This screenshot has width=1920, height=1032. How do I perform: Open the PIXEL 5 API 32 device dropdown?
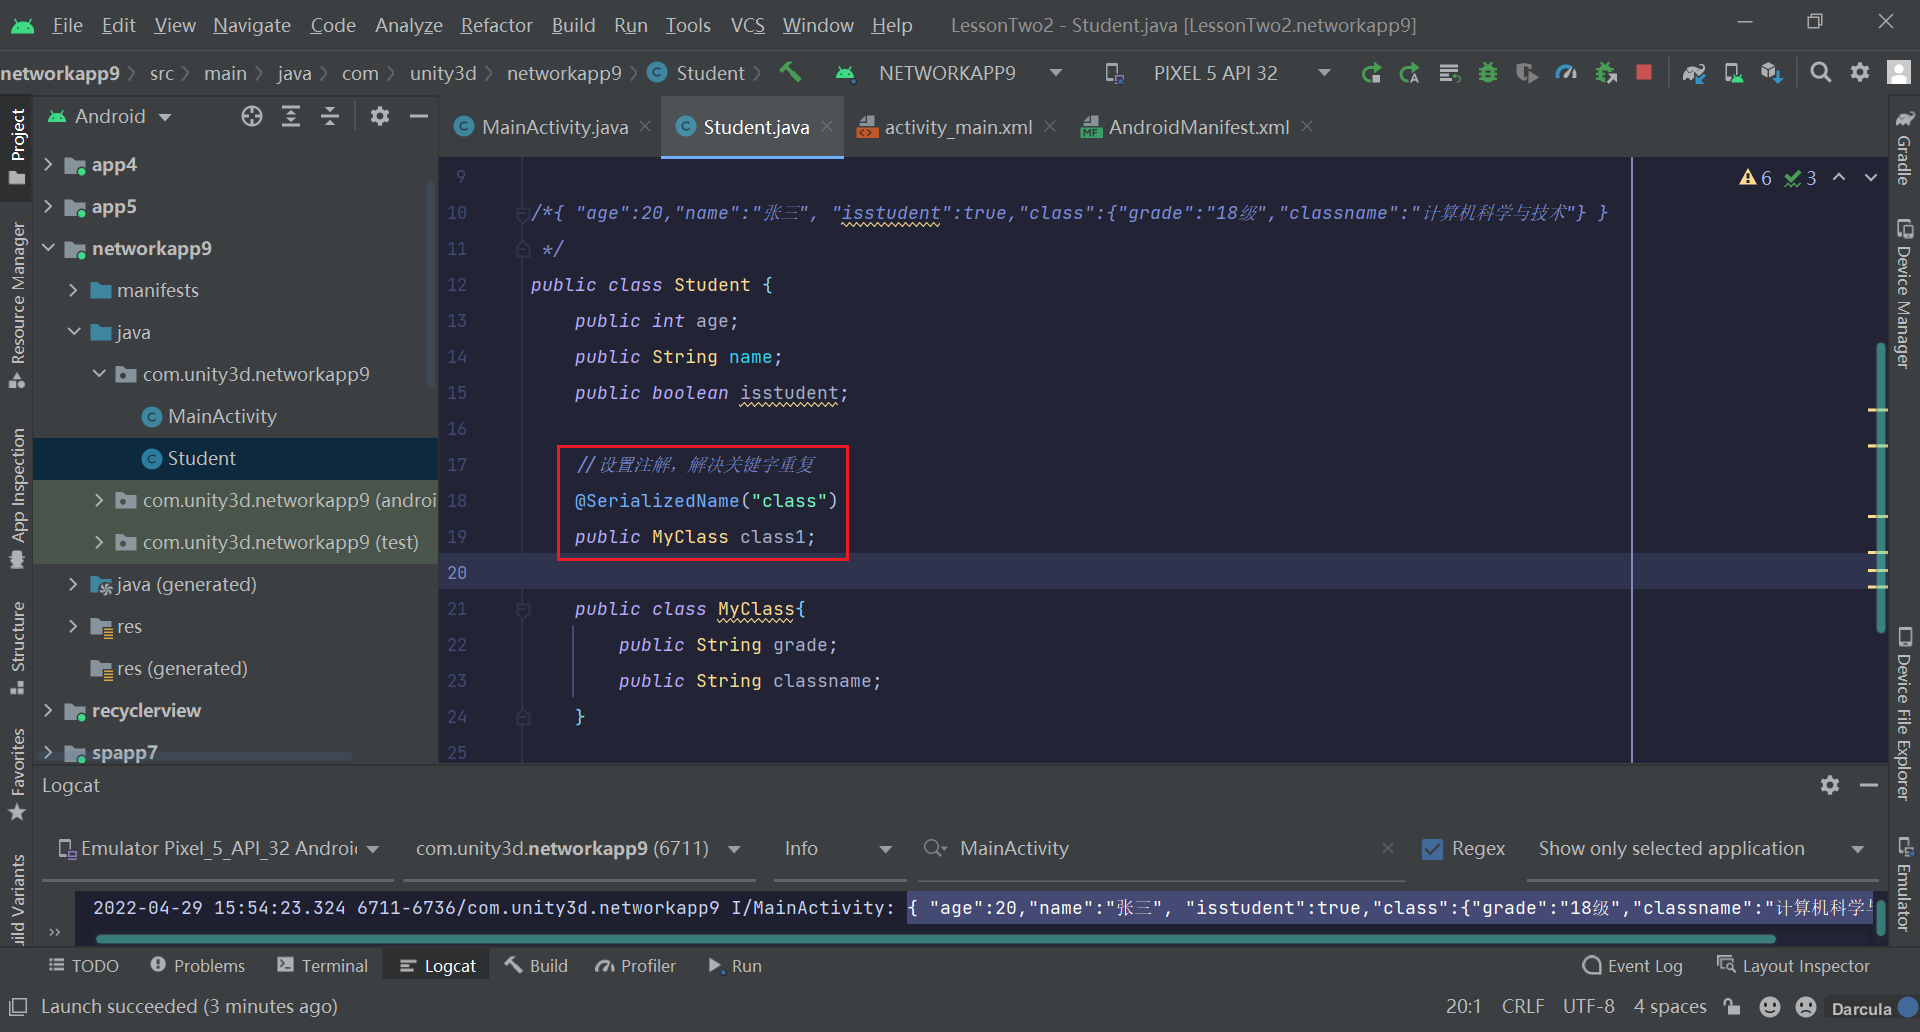[1216, 73]
